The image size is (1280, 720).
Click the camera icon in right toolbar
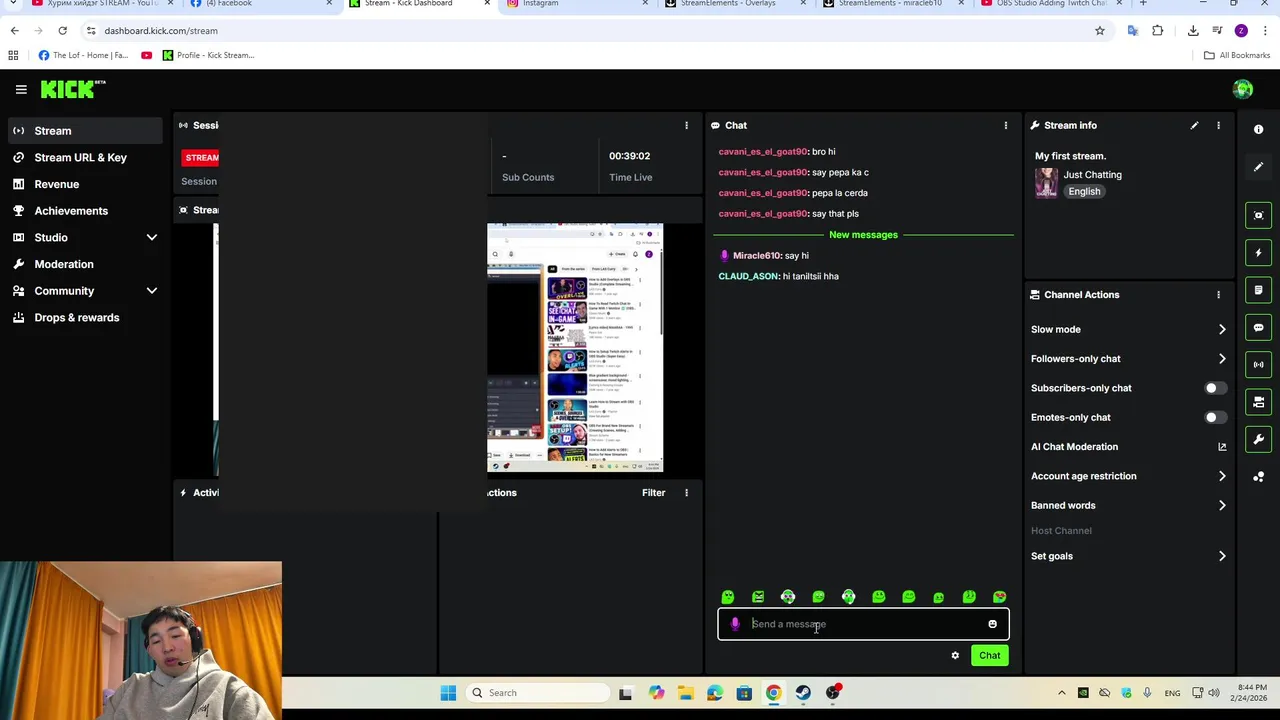coord(1258,402)
